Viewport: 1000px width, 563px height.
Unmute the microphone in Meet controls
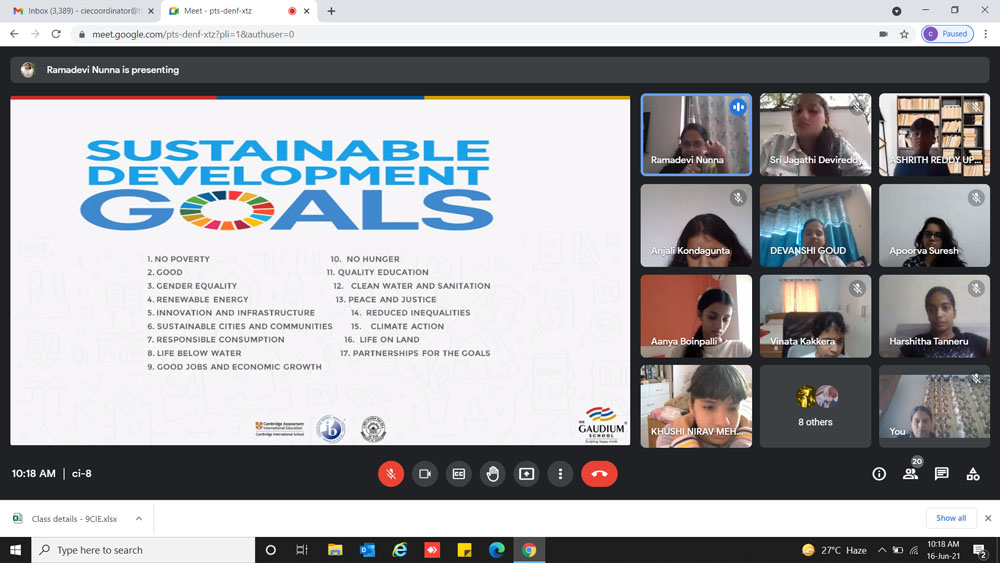[391, 474]
